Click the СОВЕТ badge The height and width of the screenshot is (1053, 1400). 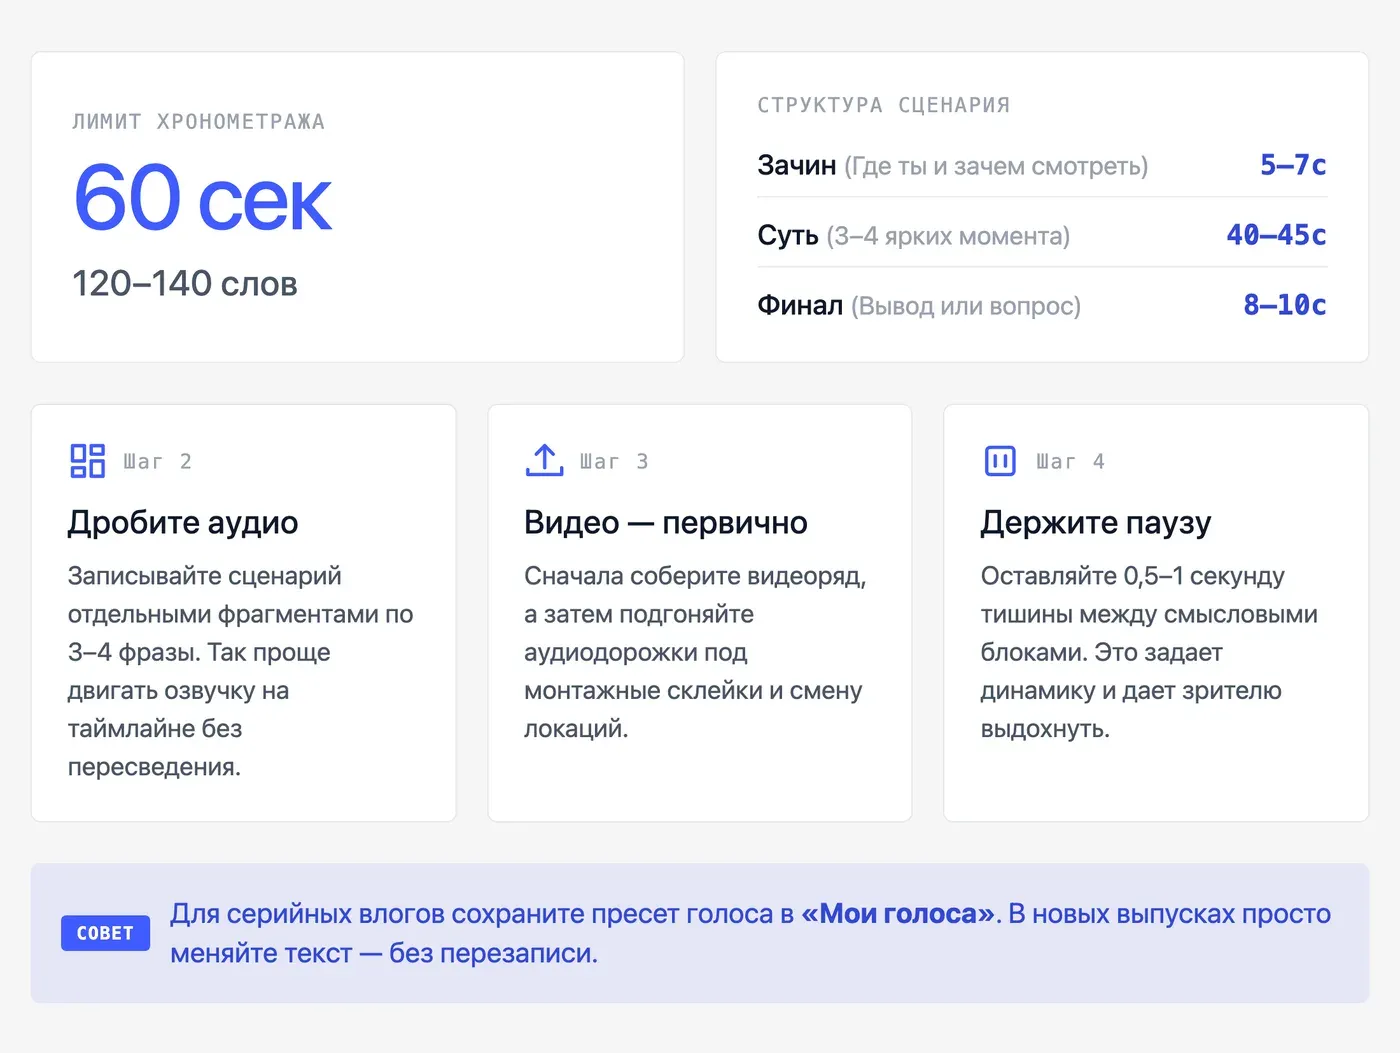105,933
